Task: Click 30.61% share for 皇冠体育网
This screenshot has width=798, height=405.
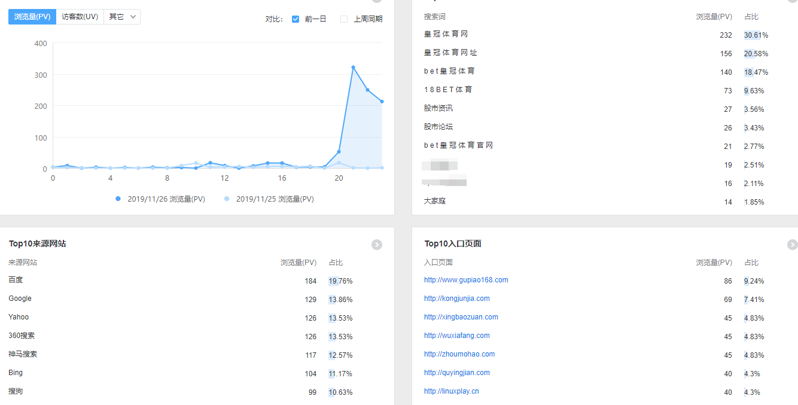Action: click(x=756, y=35)
